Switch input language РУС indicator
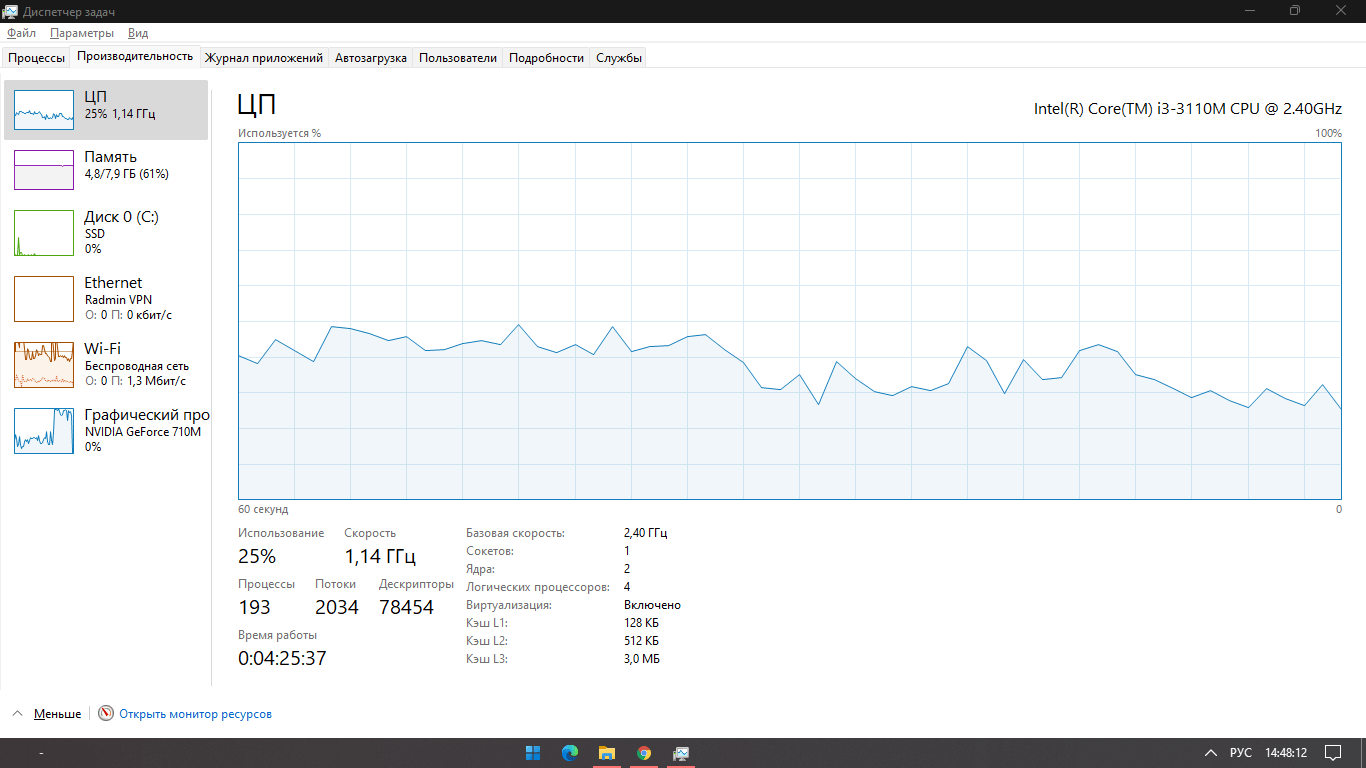This screenshot has height=768, width=1366. coord(1240,752)
